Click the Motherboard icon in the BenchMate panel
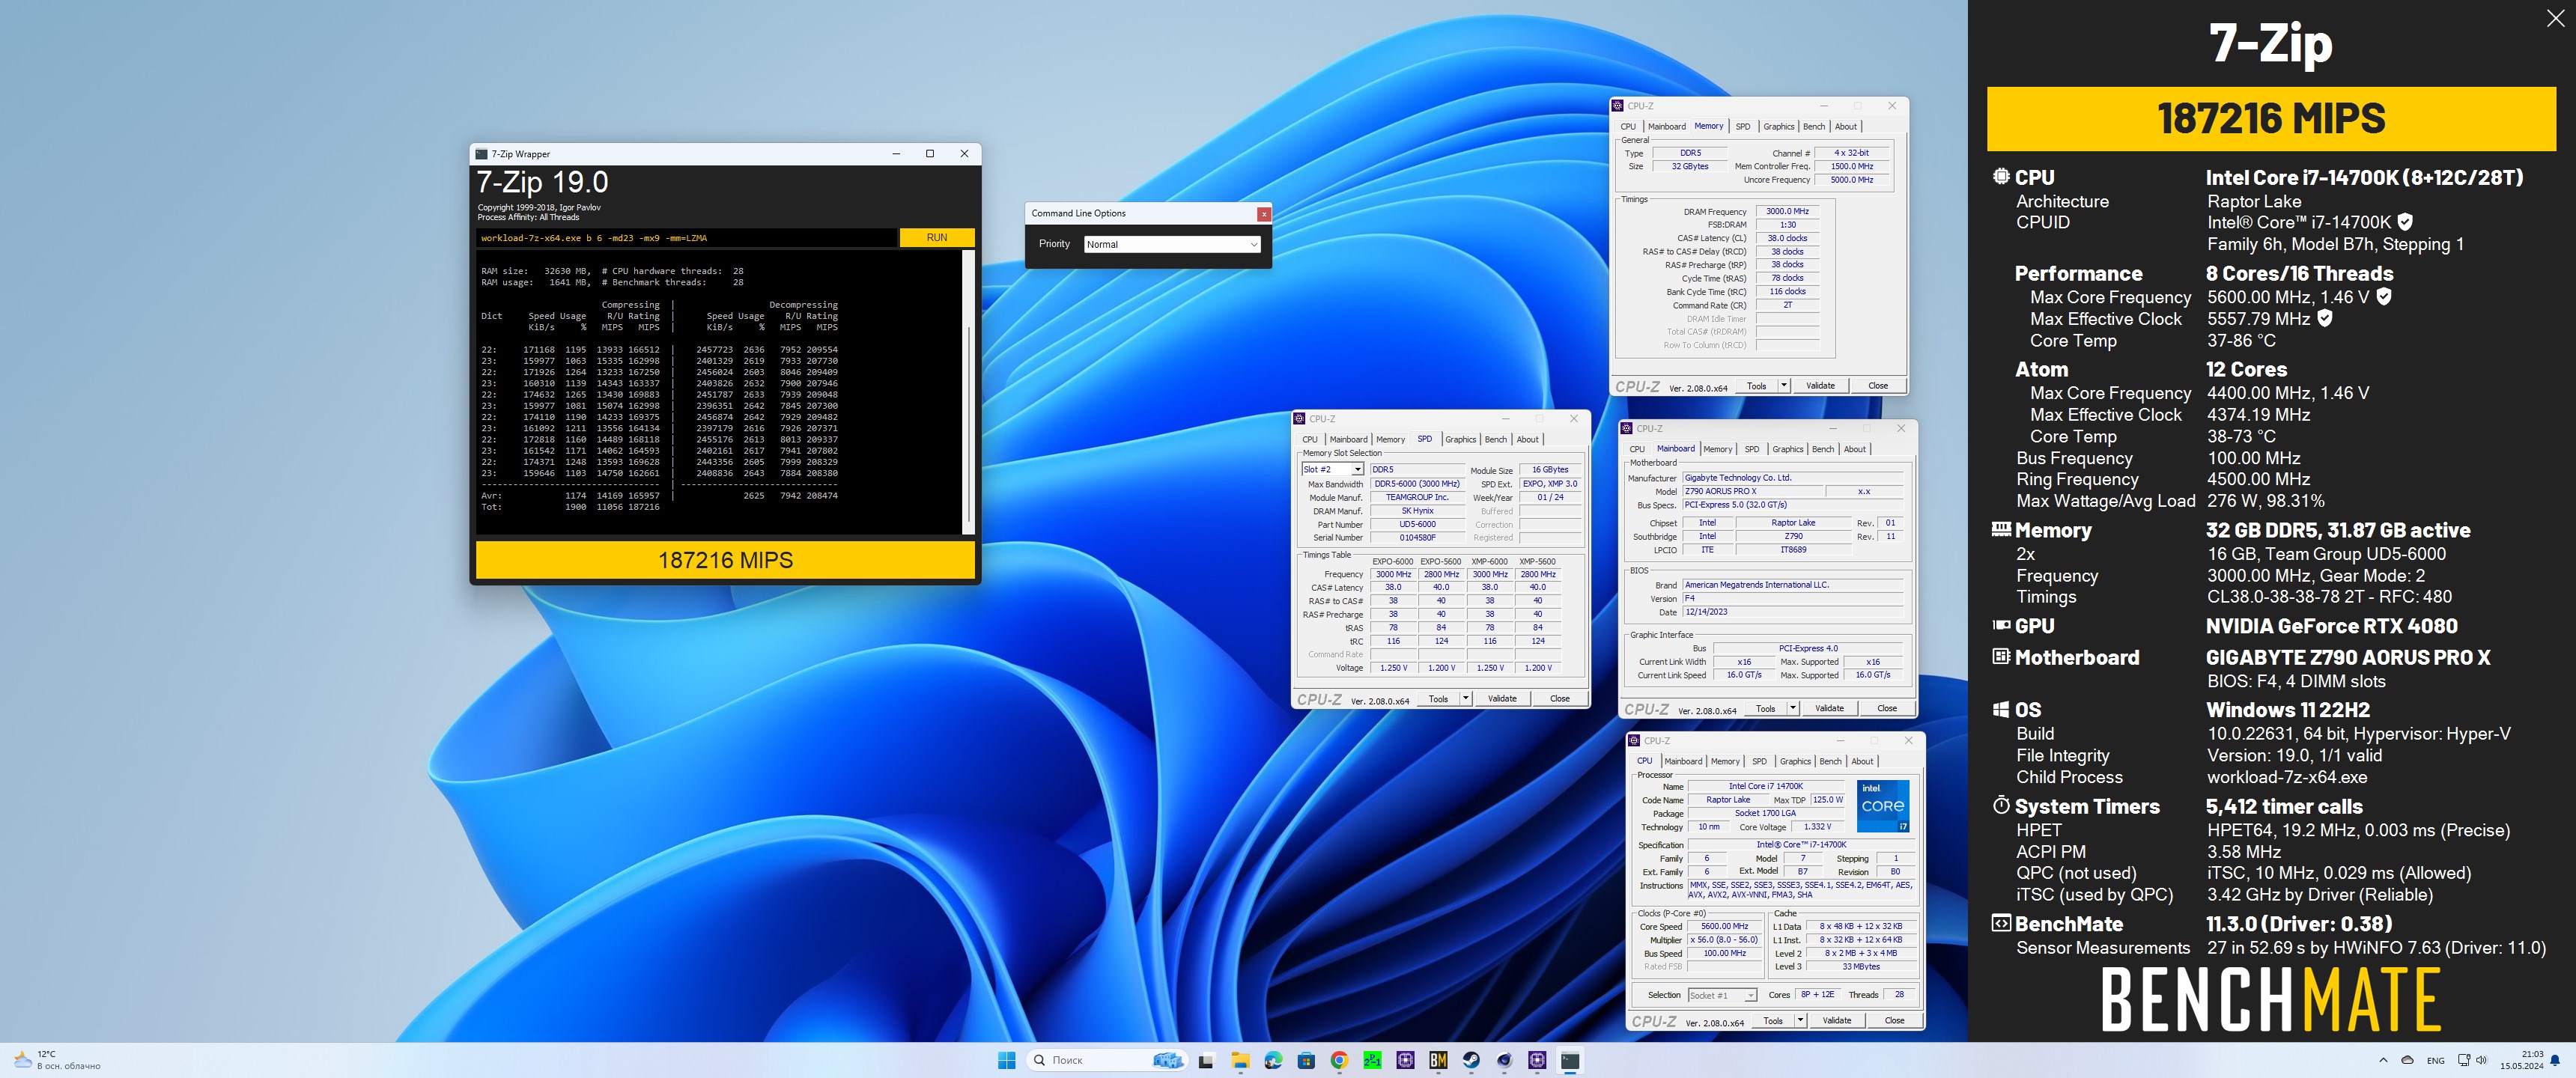 pos(2001,656)
